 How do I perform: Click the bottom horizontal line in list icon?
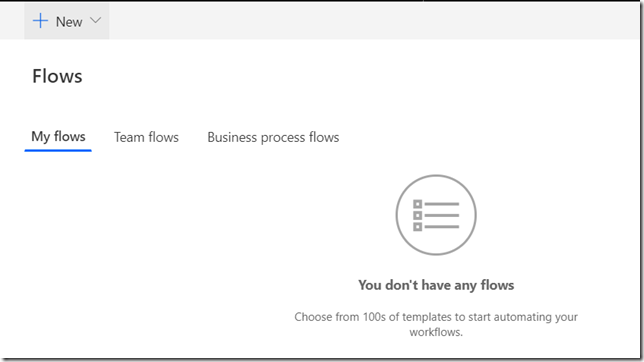coord(442,227)
